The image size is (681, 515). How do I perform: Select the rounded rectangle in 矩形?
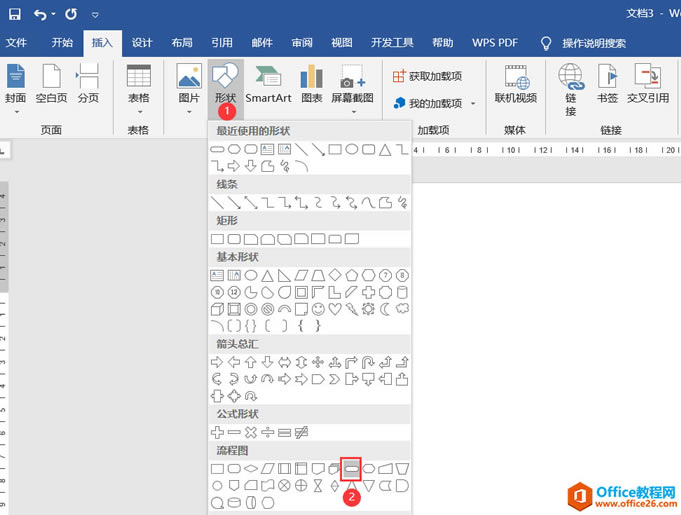click(x=234, y=239)
